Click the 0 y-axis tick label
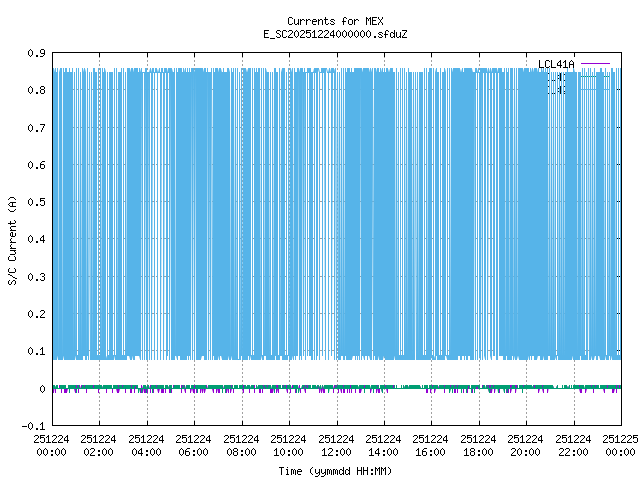 click(x=42, y=389)
